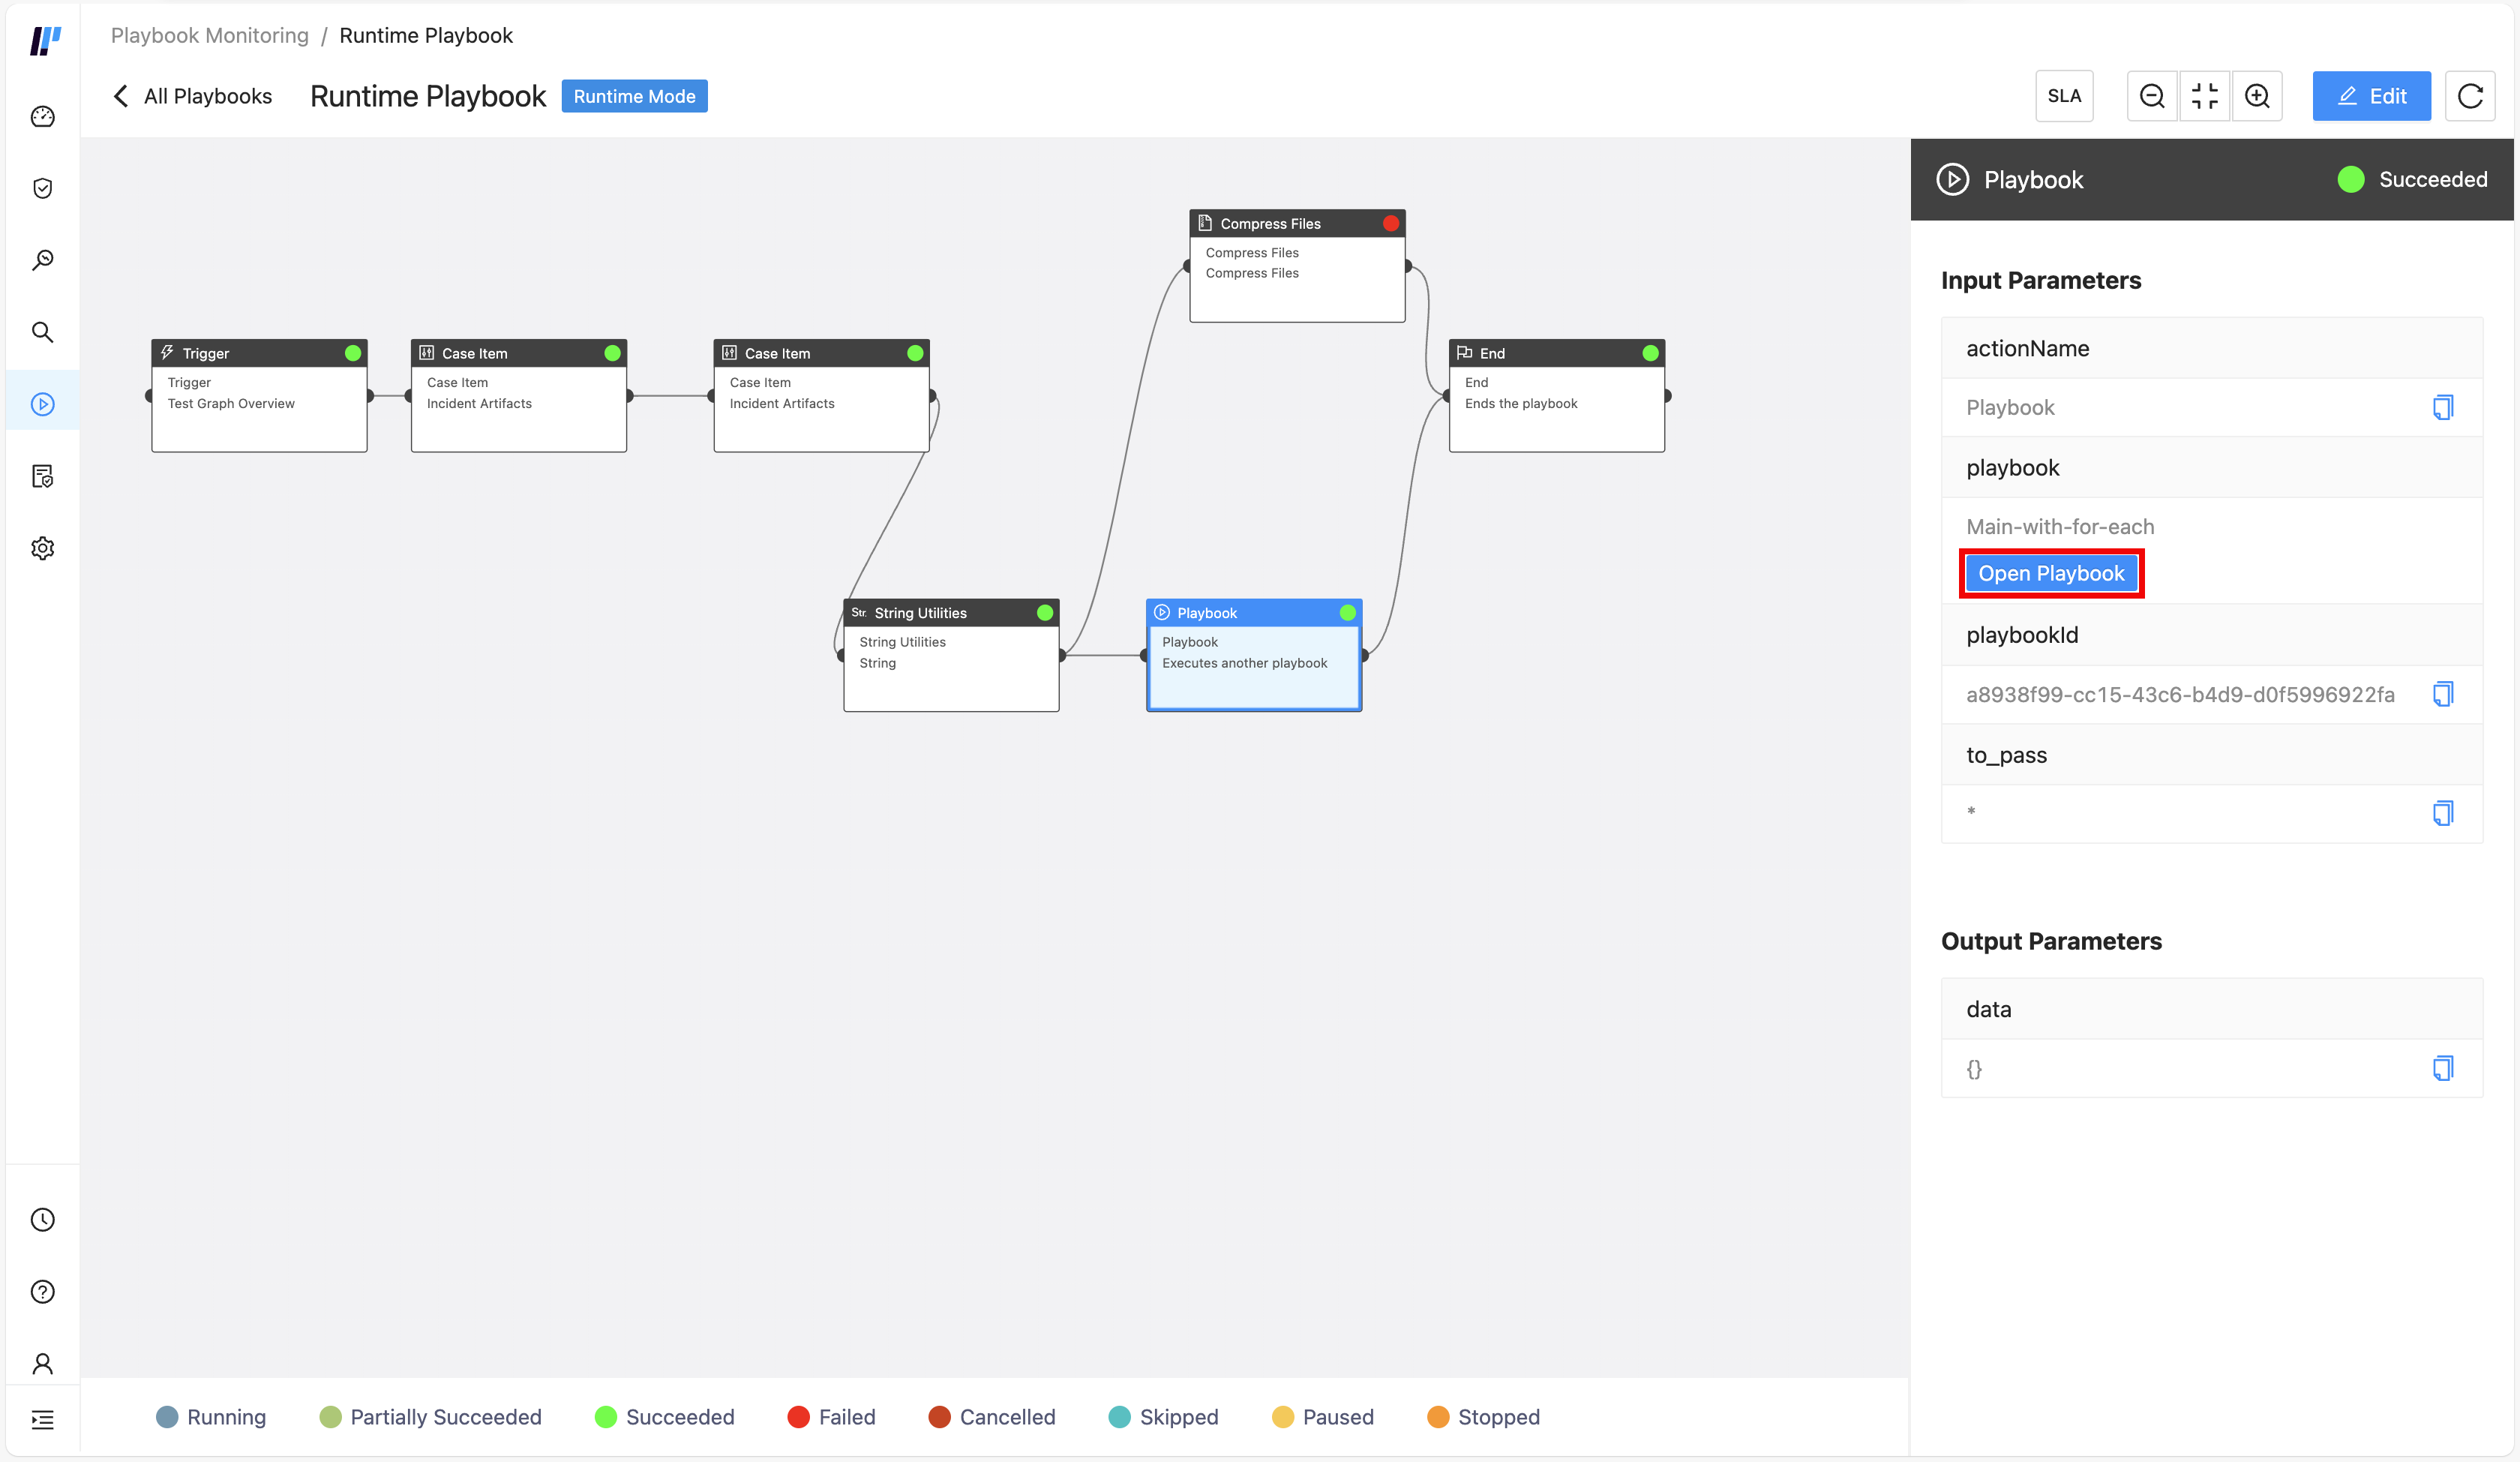Click the search icon in the sidebar
Image resolution: width=2520 pixels, height=1462 pixels.
click(x=42, y=331)
